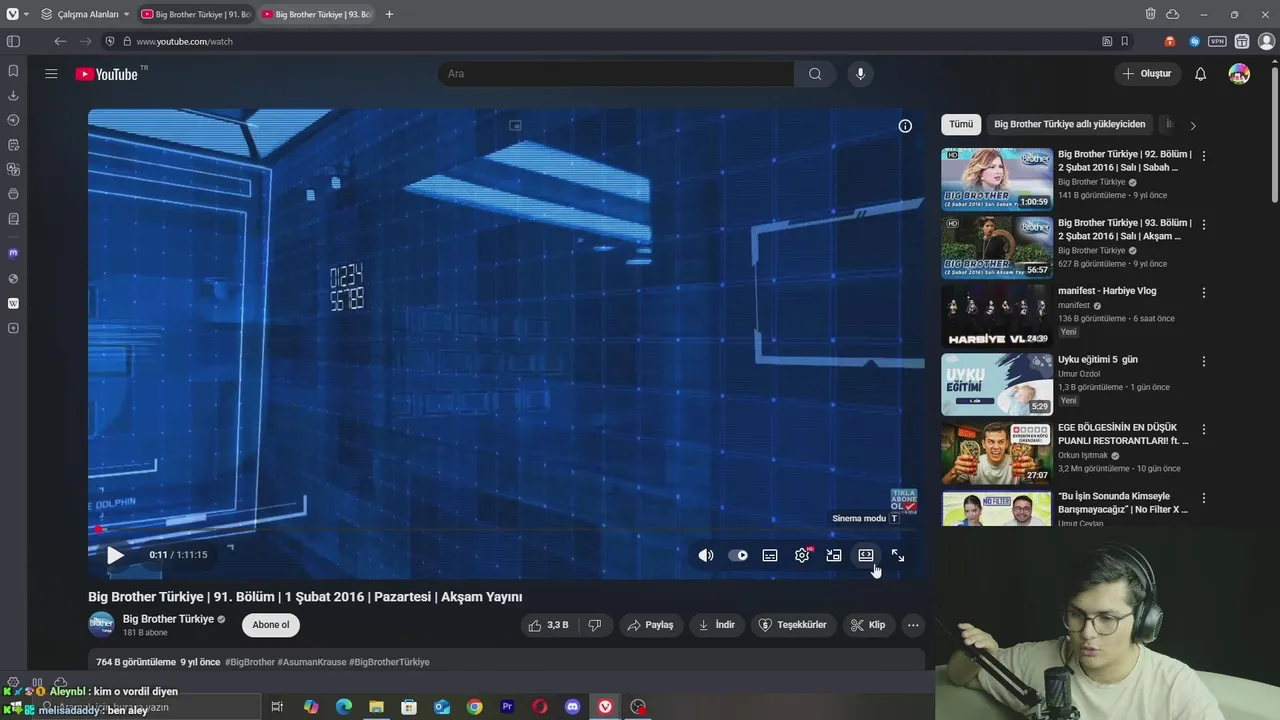Play the video
Image resolution: width=1280 pixels, height=720 pixels.
(115, 555)
